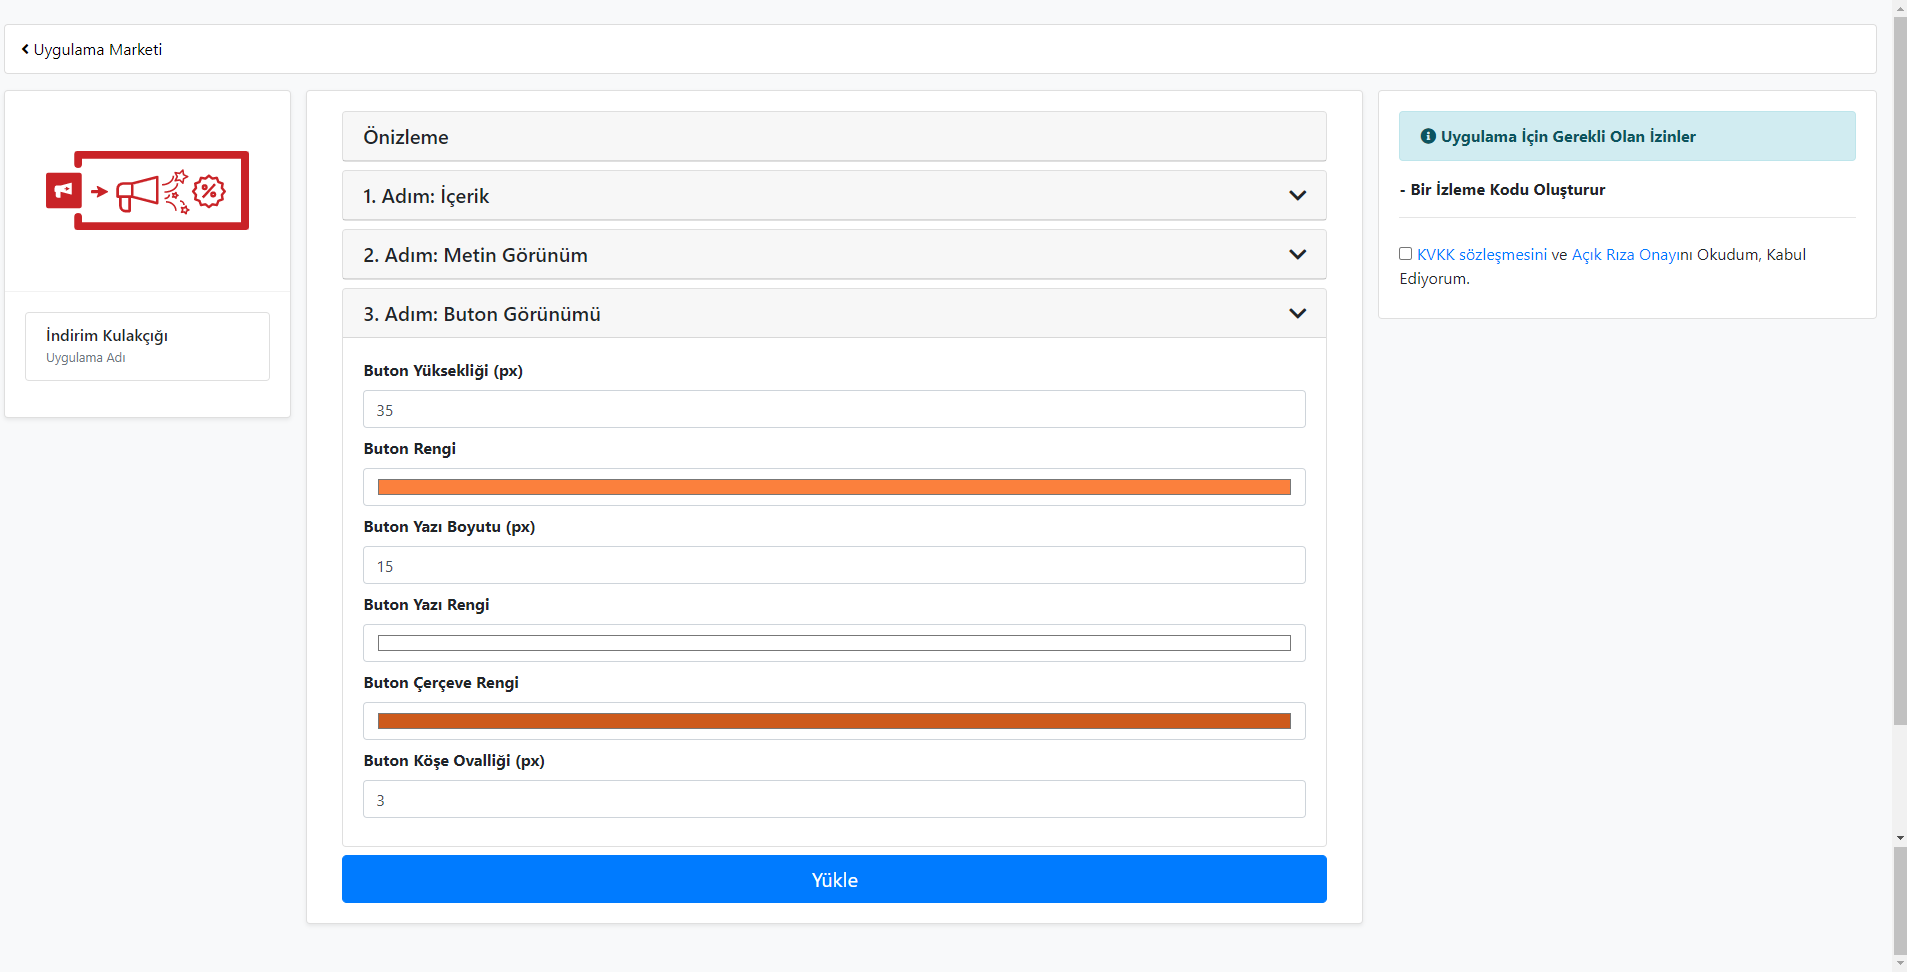The width and height of the screenshot is (1907, 972).
Task: Click the chevron on 1. Adım: İçerik
Action: point(1297,196)
